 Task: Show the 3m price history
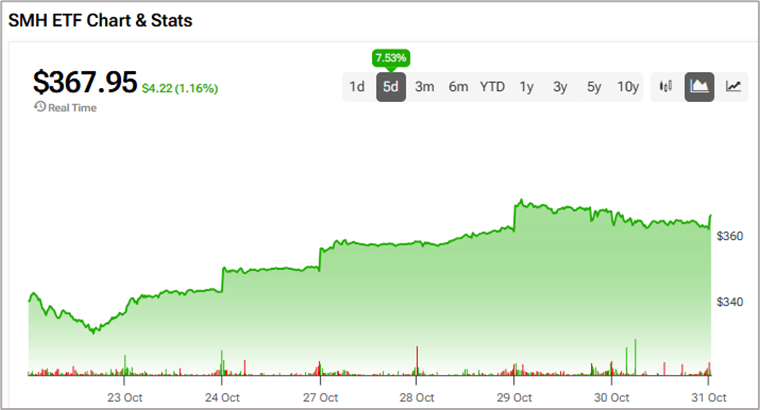pos(424,87)
